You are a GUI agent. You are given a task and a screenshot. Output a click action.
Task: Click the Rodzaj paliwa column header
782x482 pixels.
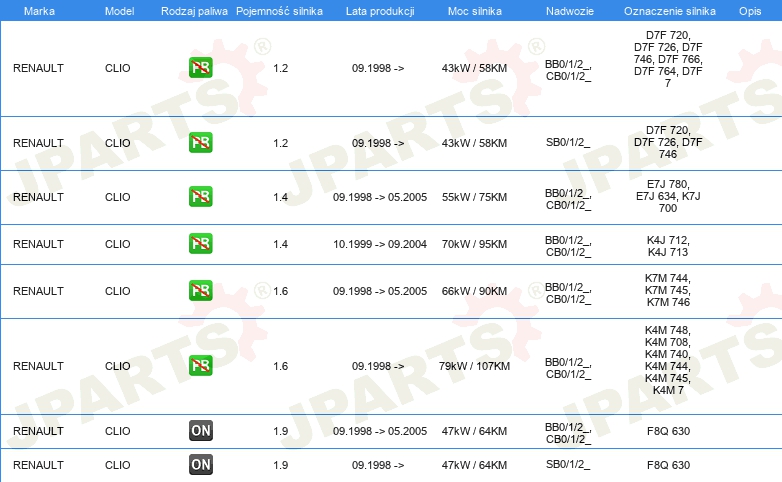pyautogui.click(x=194, y=11)
